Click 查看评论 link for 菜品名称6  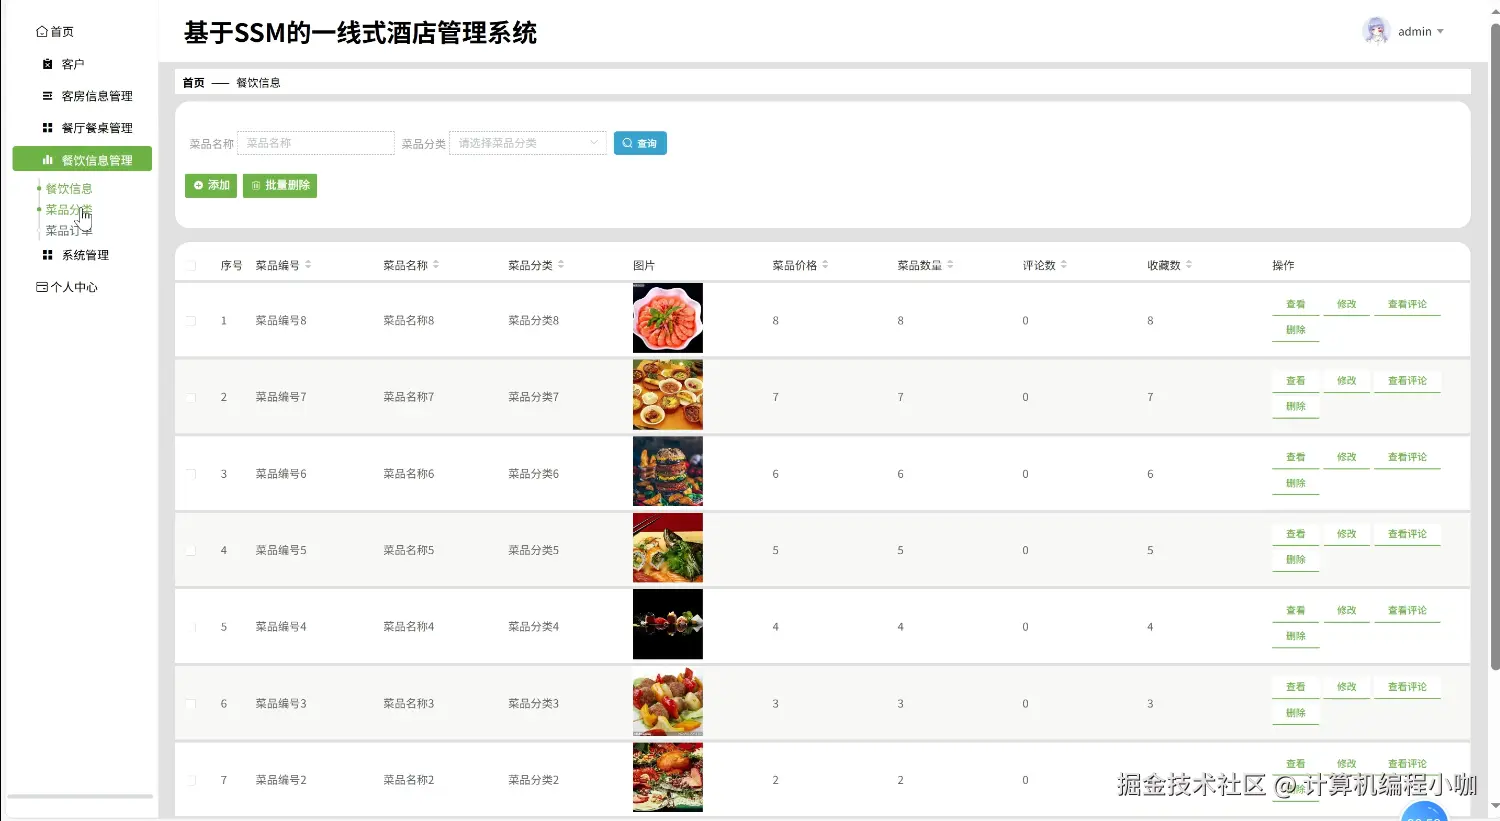click(1407, 456)
